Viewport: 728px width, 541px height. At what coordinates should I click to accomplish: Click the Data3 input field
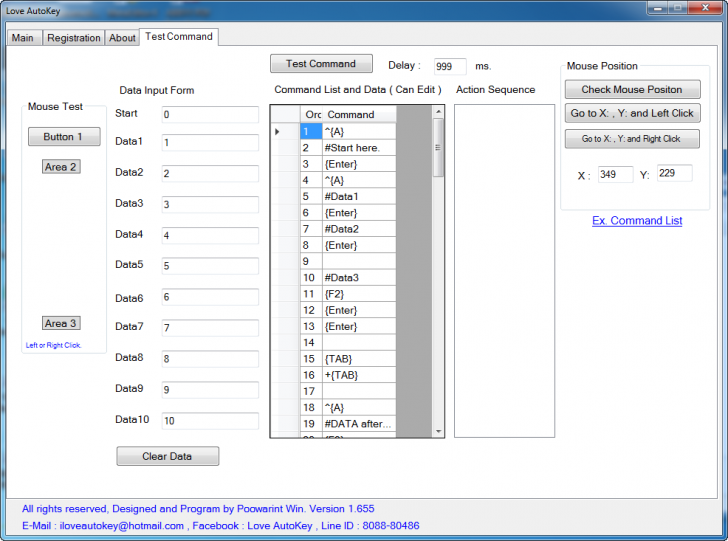click(210, 204)
